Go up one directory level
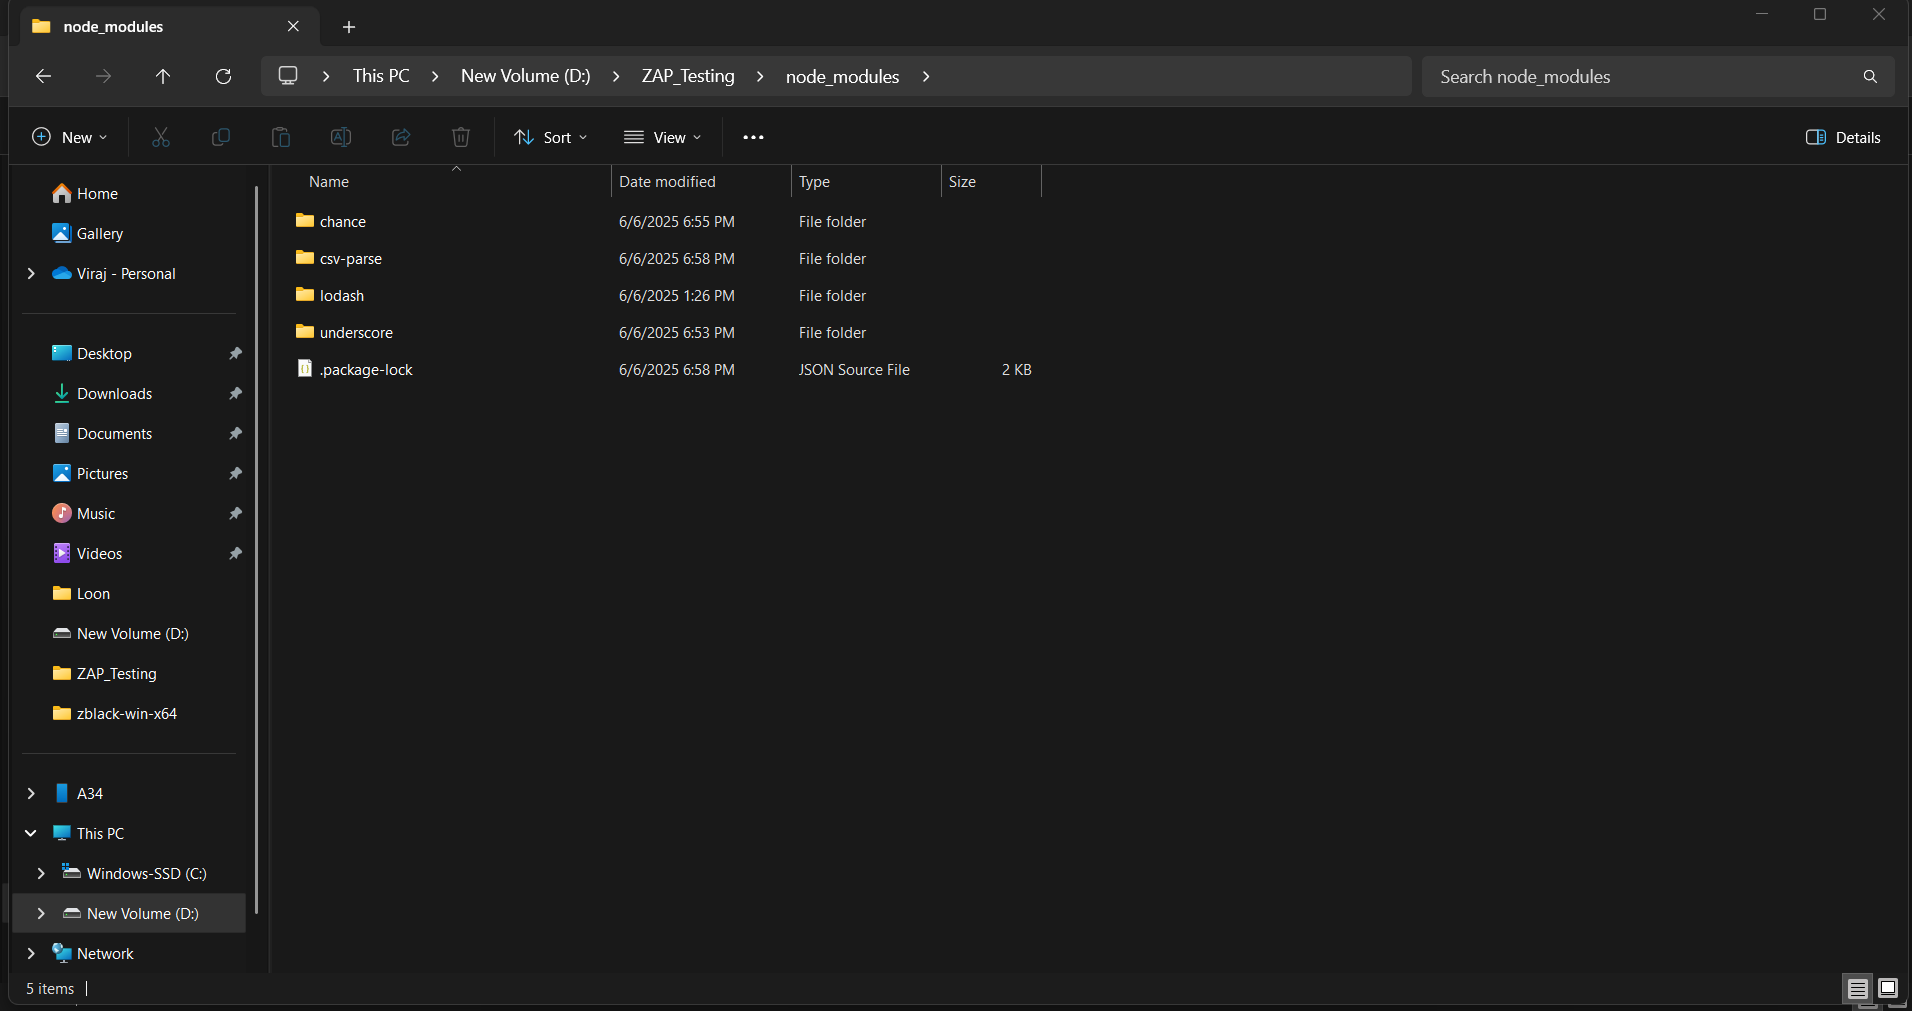 click(163, 76)
